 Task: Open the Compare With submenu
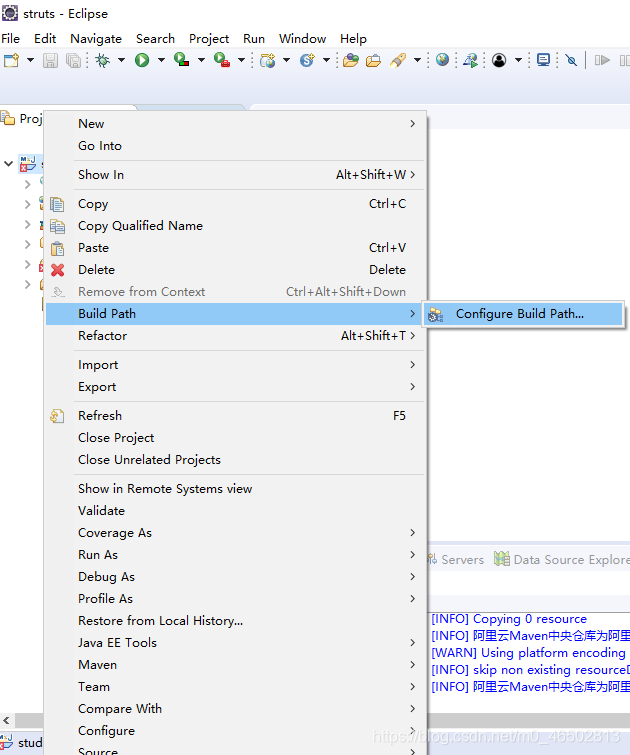pos(235,709)
